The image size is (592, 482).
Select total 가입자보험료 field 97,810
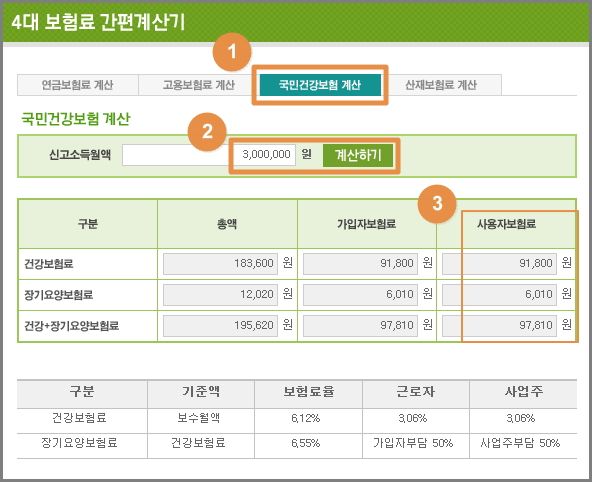(361, 325)
